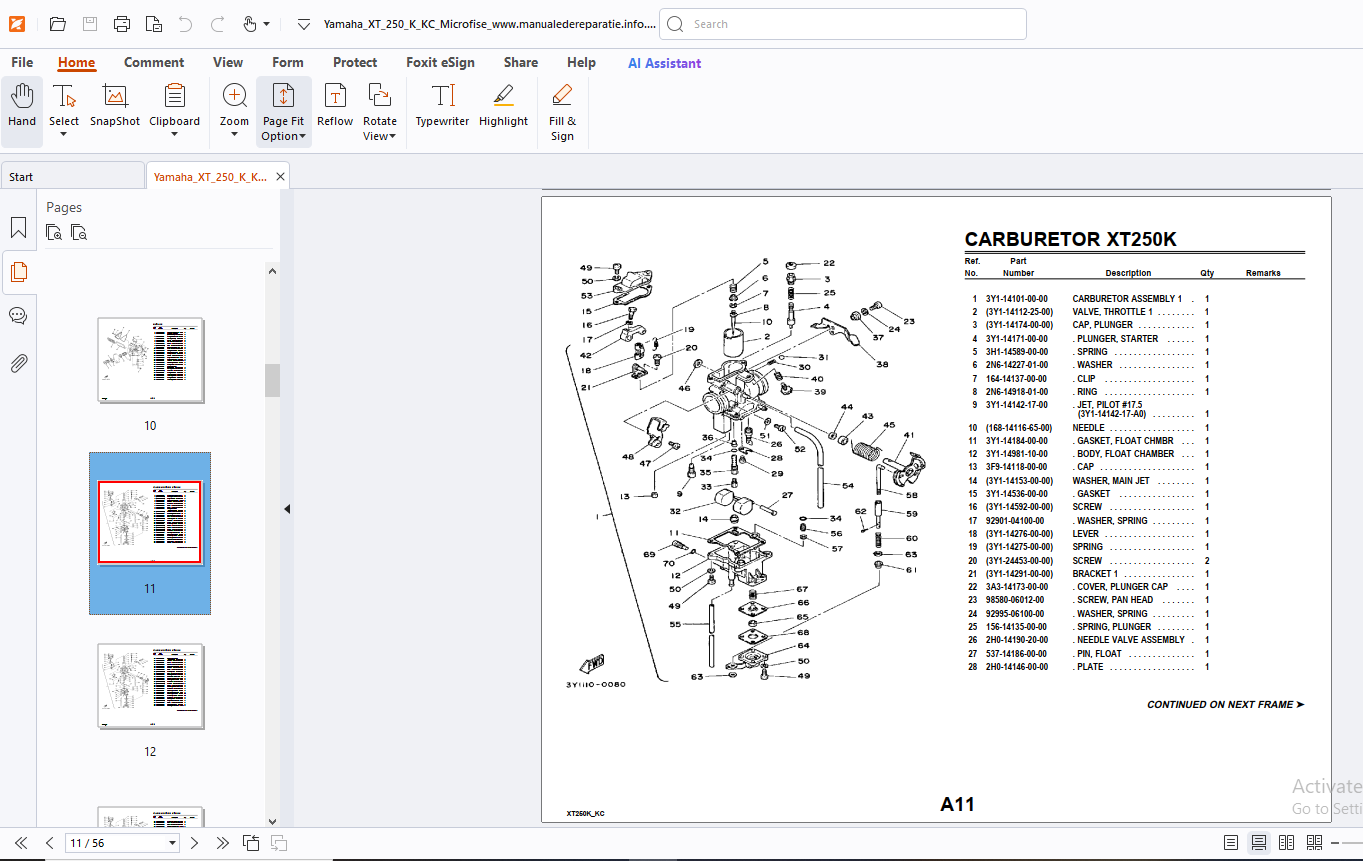Open the File menu
This screenshot has height=861, width=1363.
[x=22, y=62]
